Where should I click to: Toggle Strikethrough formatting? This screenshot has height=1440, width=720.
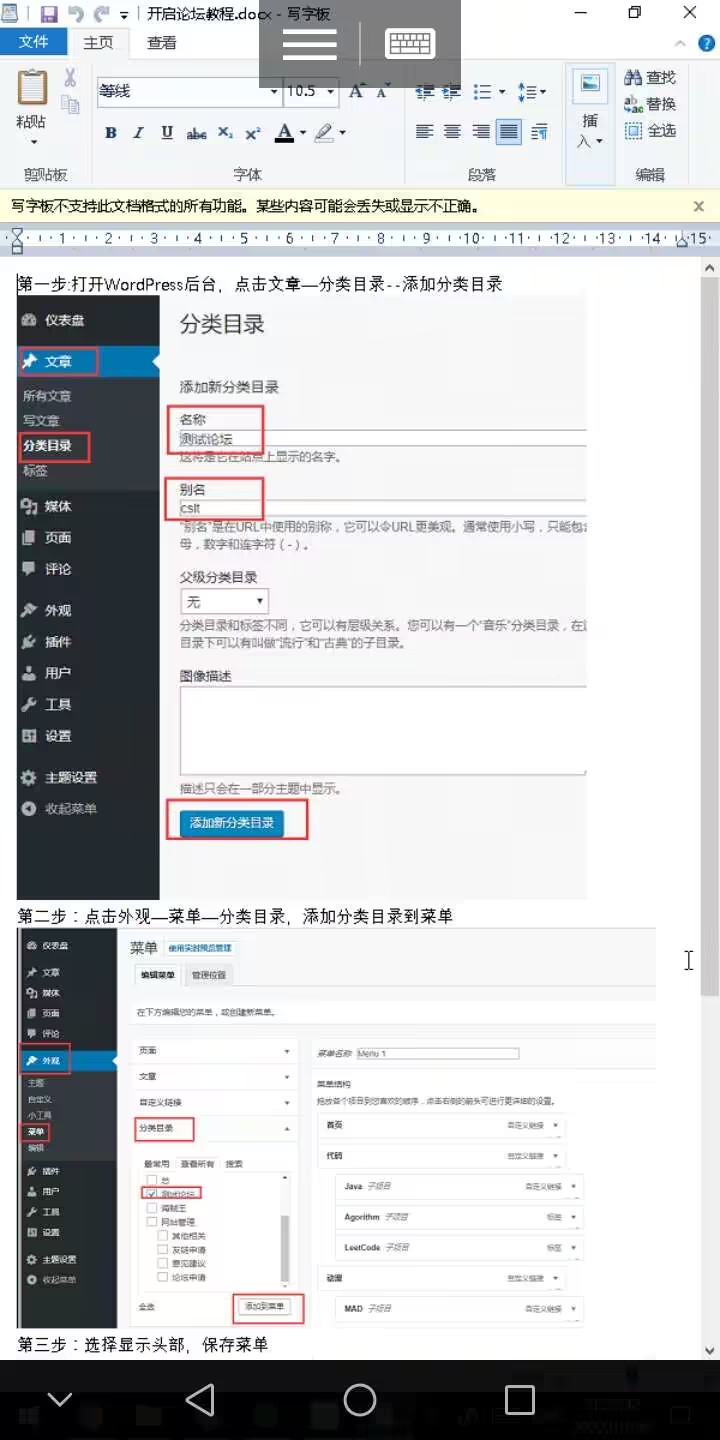[x=197, y=133]
